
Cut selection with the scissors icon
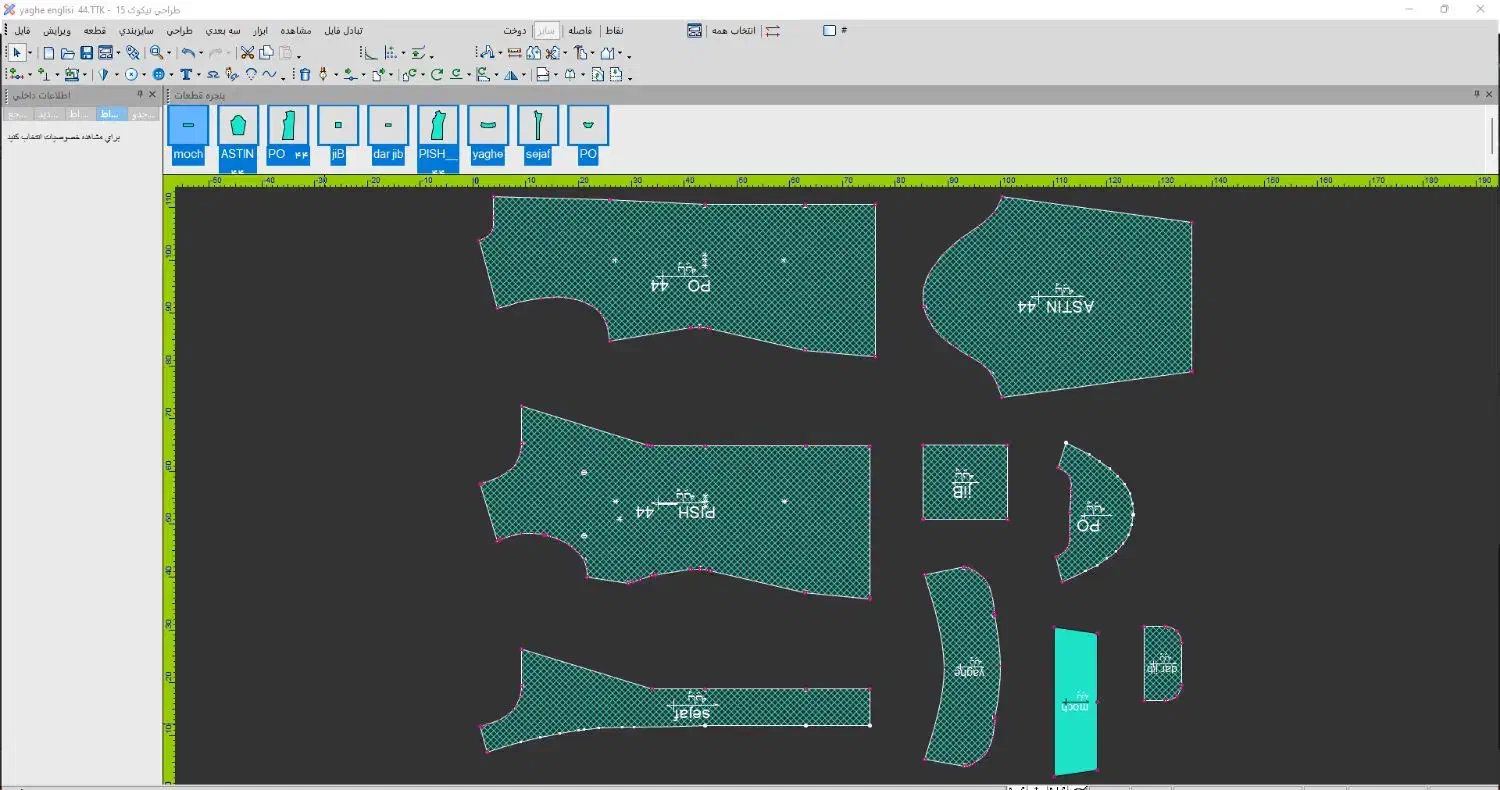pos(246,53)
